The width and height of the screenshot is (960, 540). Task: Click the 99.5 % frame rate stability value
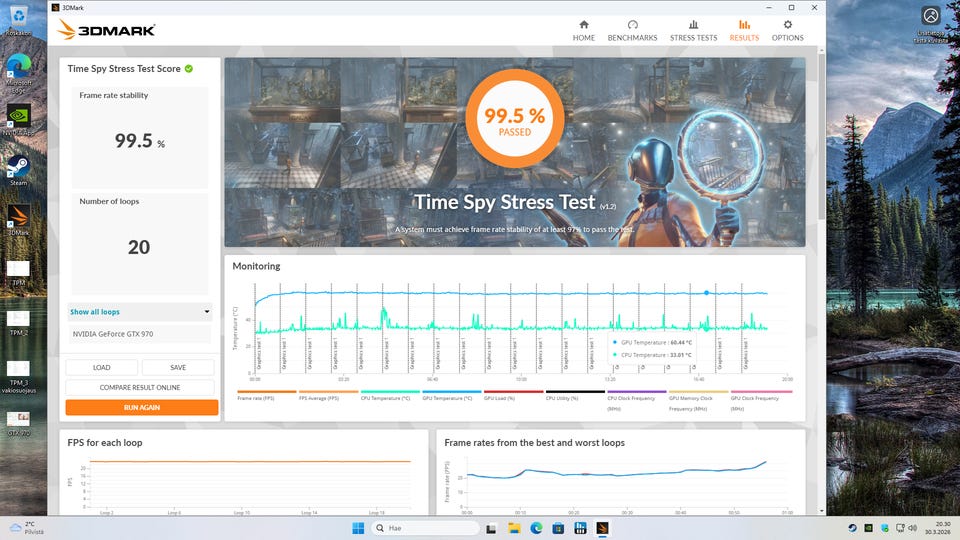pyautogui.click(x=140, y=141)
